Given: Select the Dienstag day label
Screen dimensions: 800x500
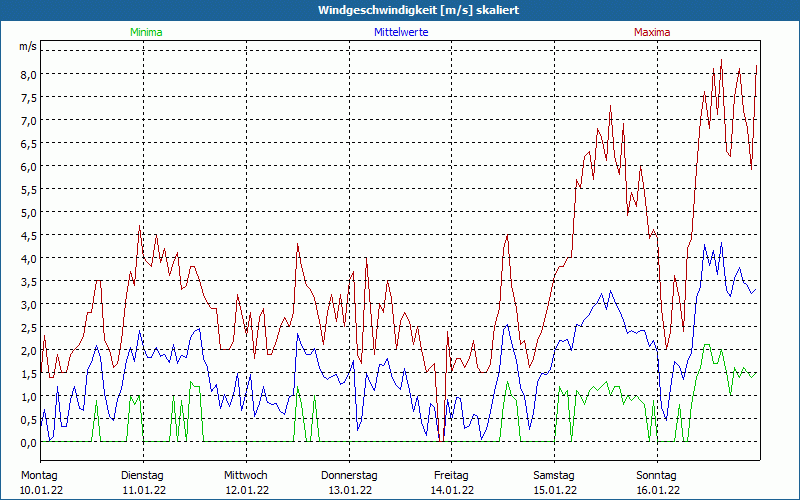Looking at the screenshot, I should click(x=142, y=475).
